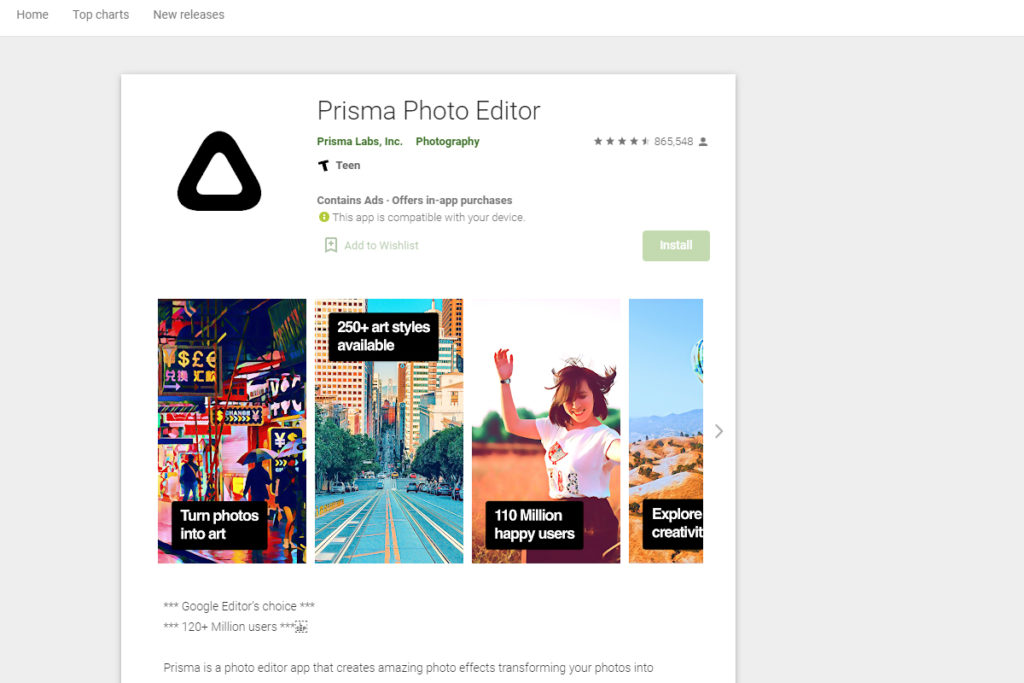Screen dimensions: 1024x683
Task: Click the Teen rating label
Action: pos(347,165)
